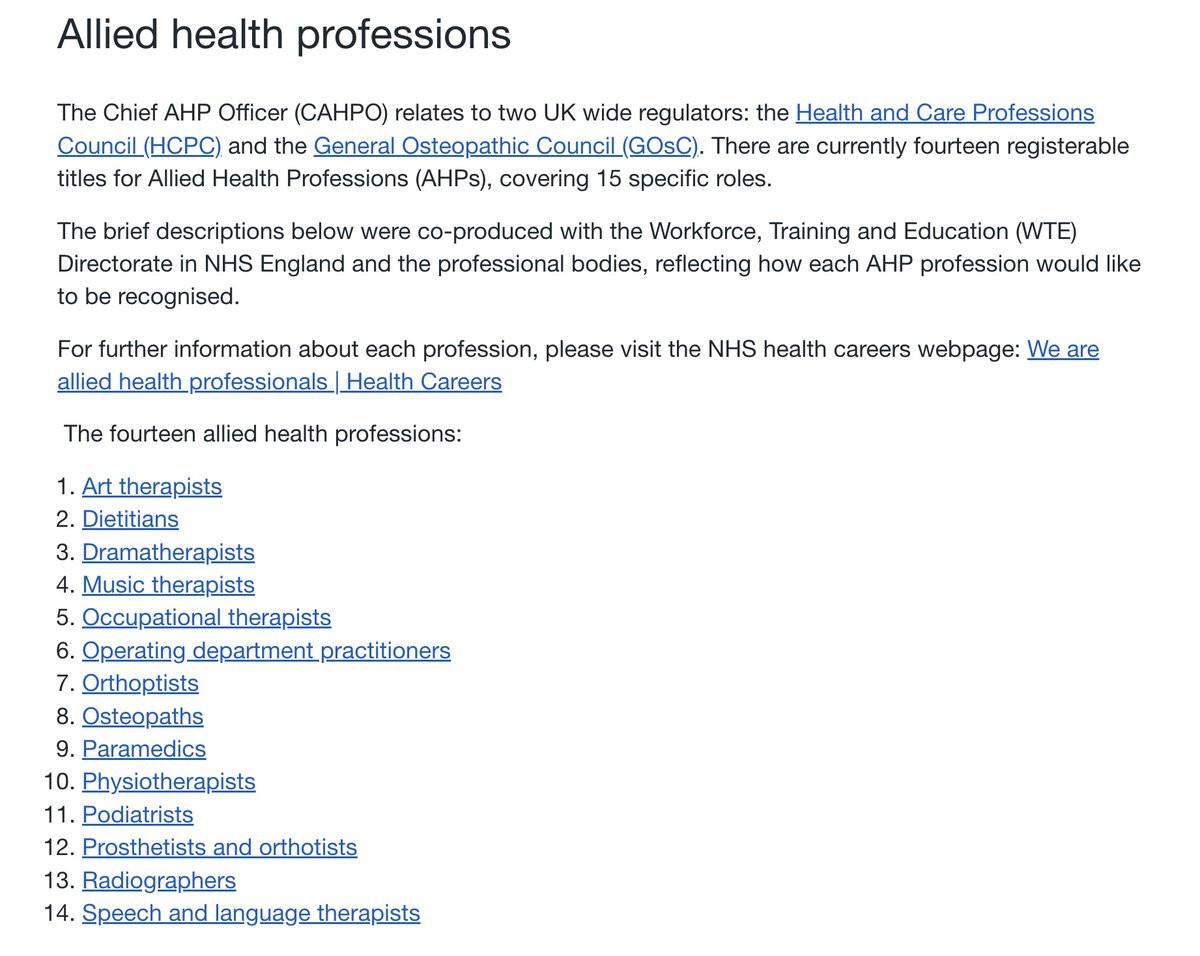1200x956 pixels.
Task: Select the Occupational therapists link
Action: (206, 618)
